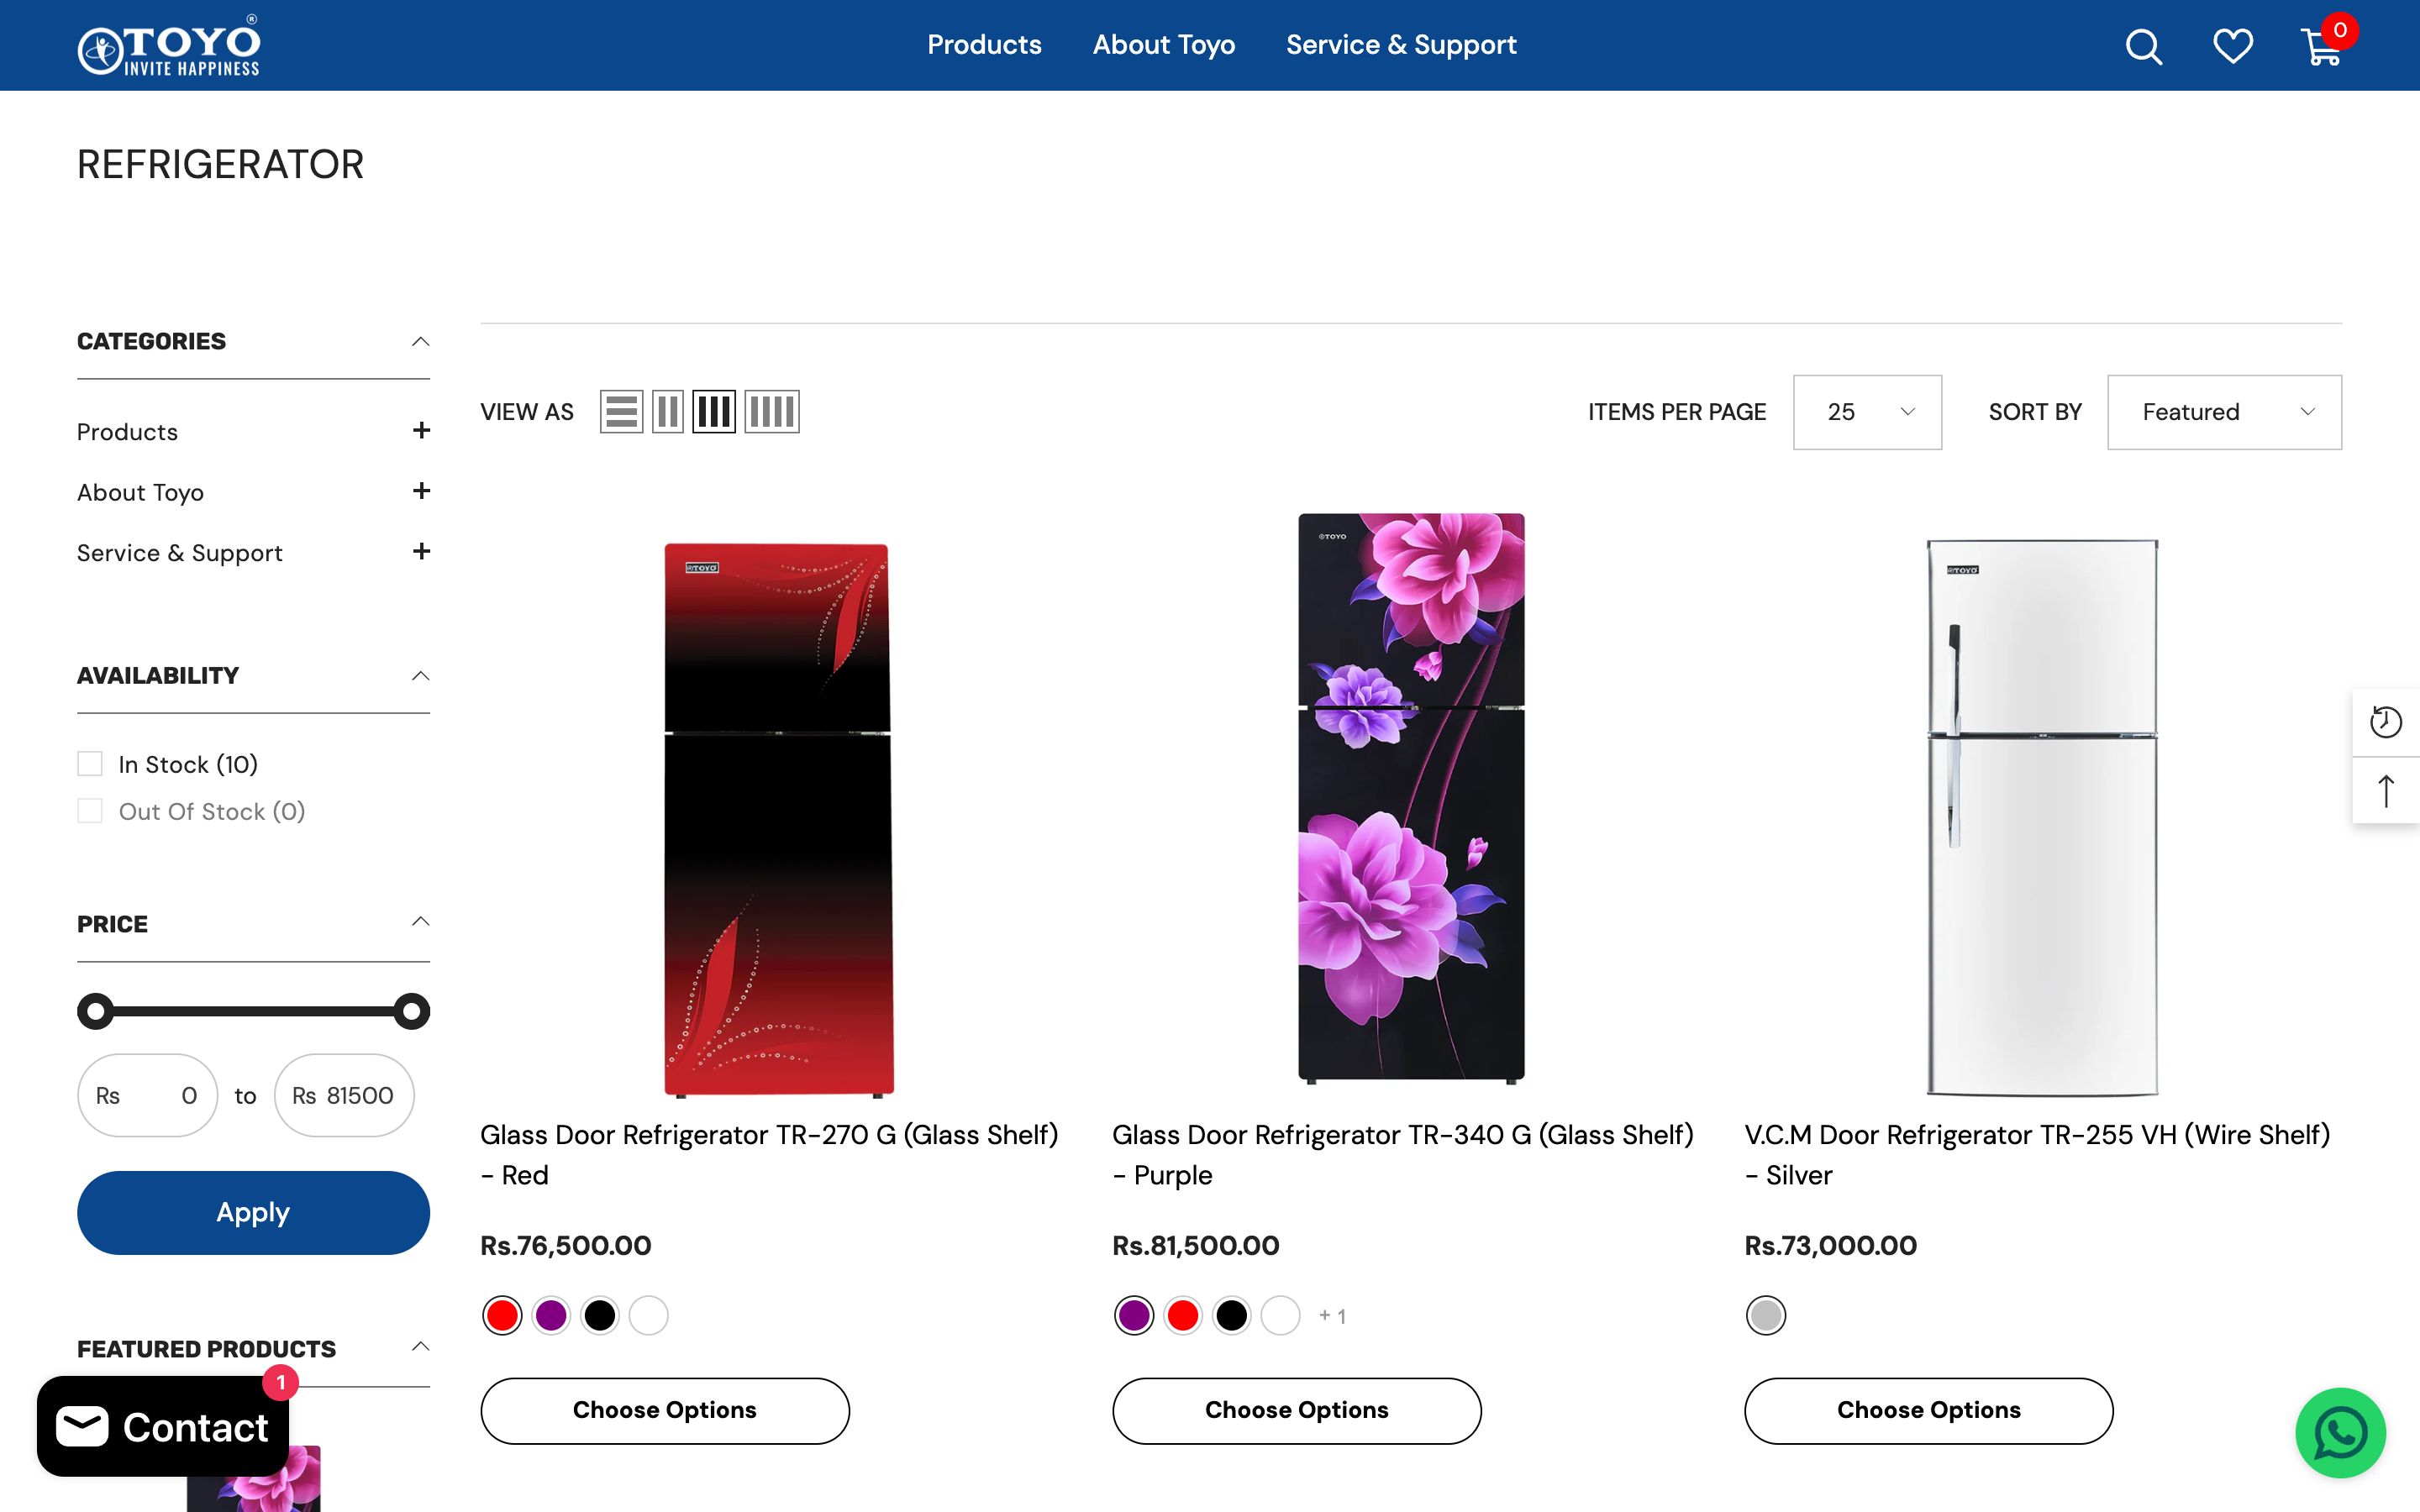The image size is (2420, 1512).
Task: Select four-column grid view icon
Action: [771, 411]
